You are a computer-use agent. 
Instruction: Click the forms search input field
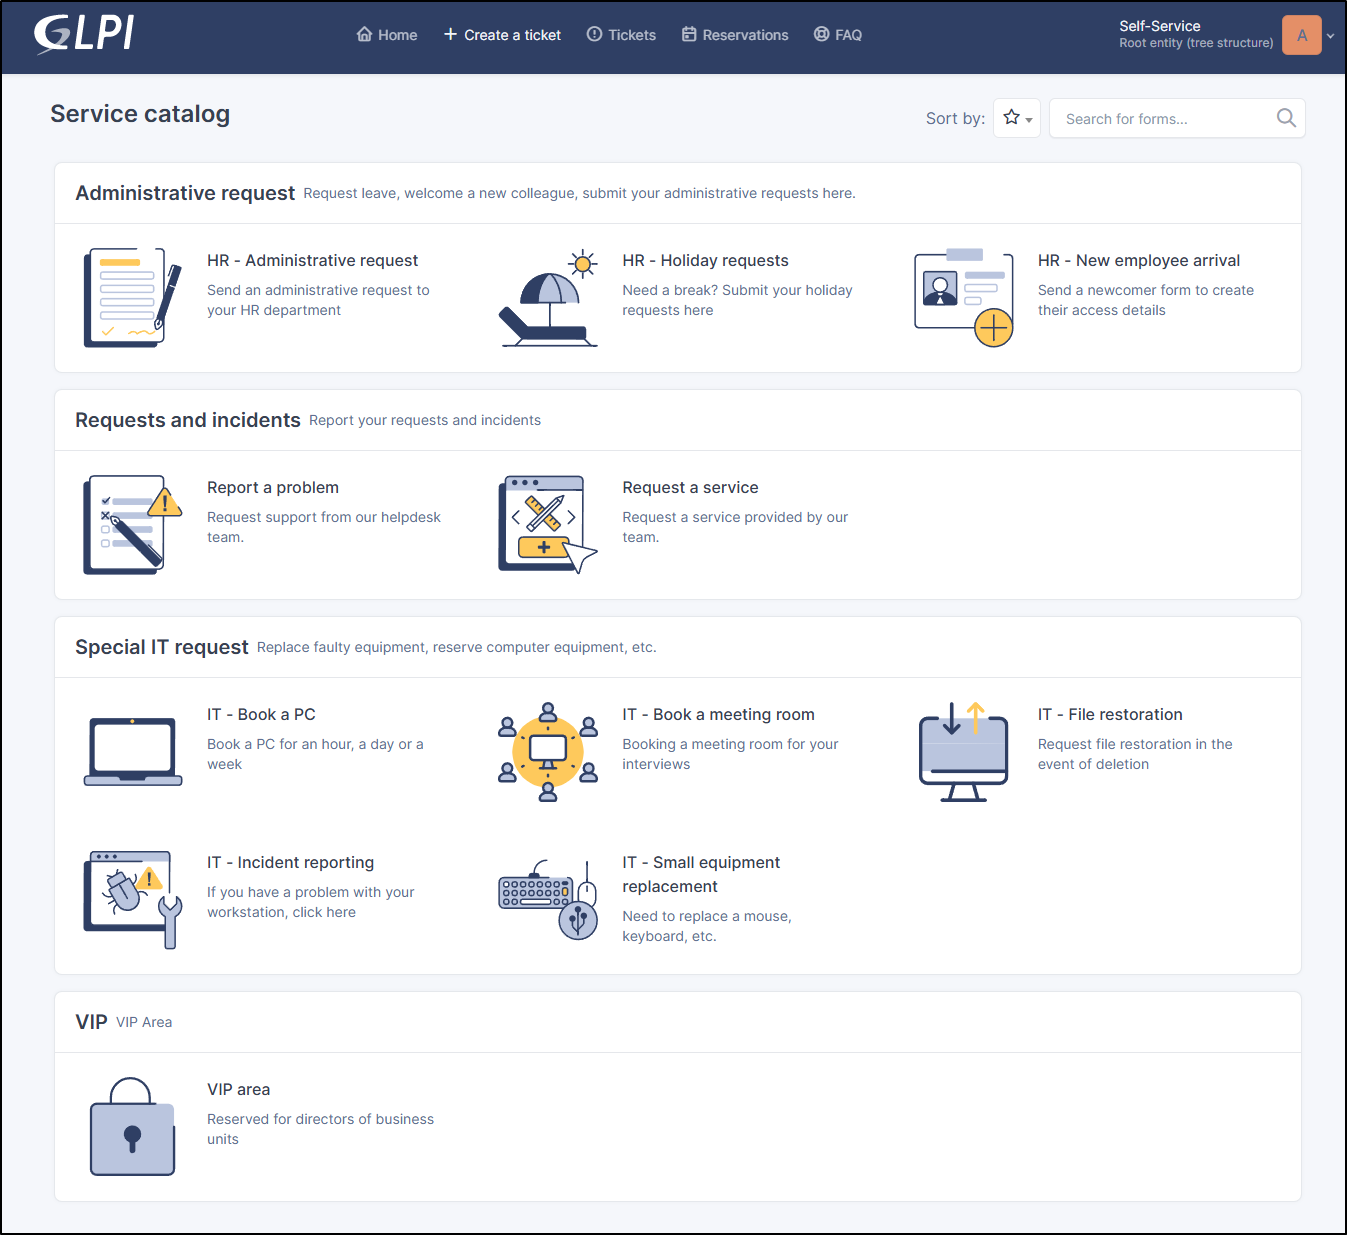(1160, 118)
